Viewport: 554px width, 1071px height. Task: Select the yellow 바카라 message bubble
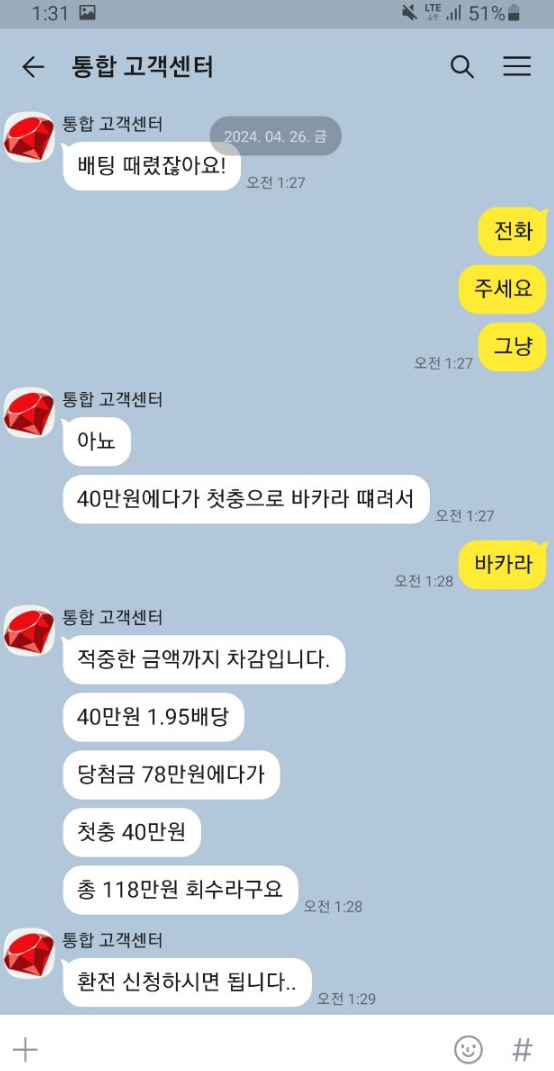[503, 565]
